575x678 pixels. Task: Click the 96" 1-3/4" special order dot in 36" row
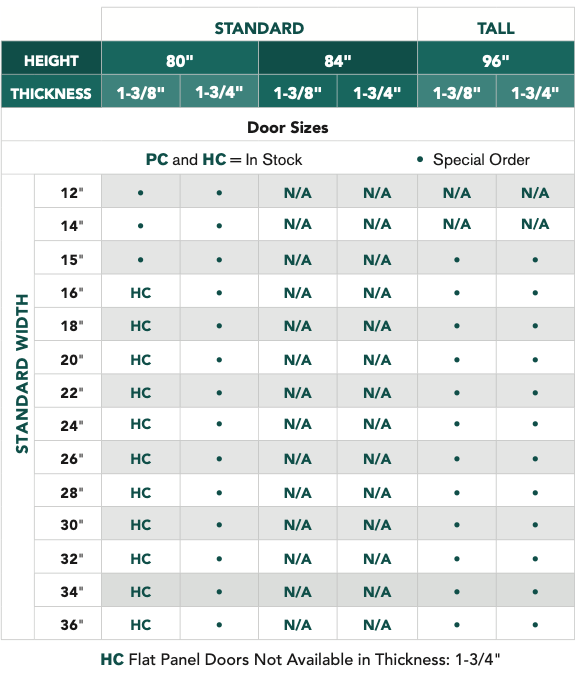[x=535, y=625]
